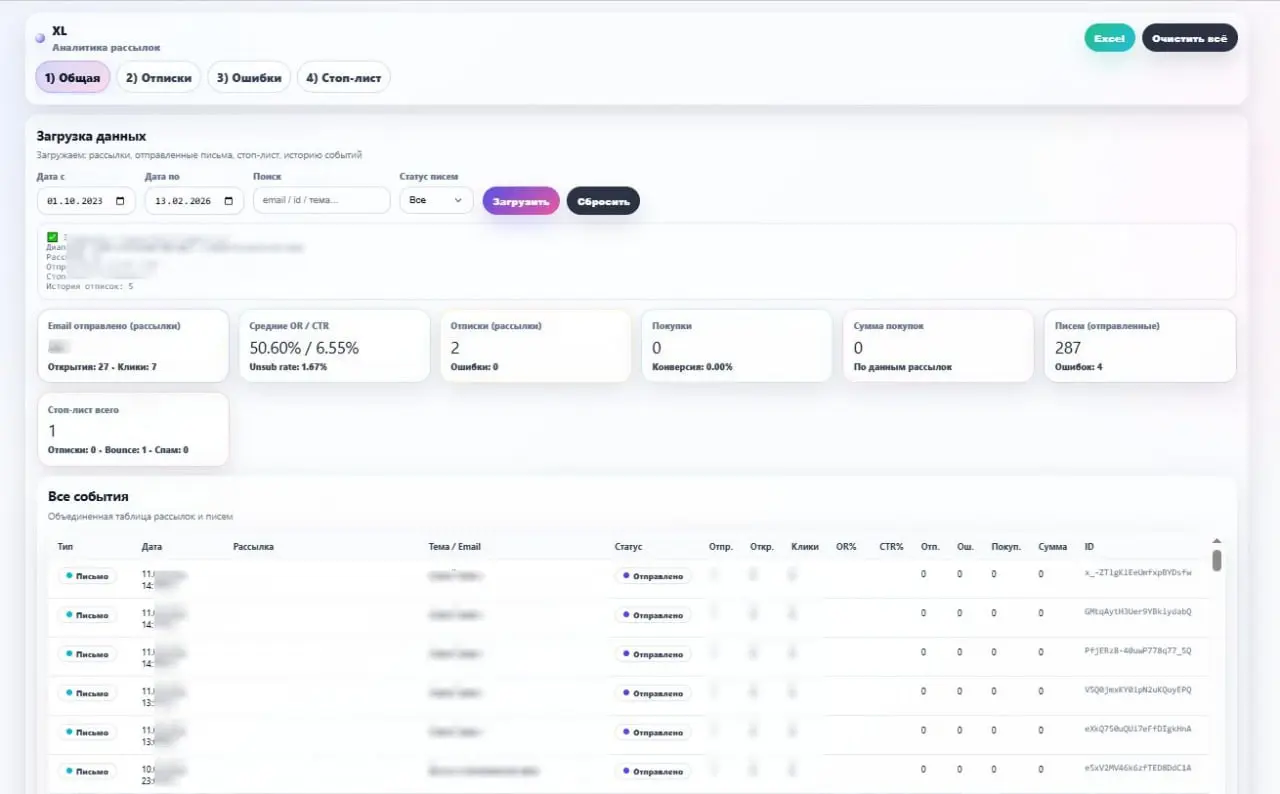Open the '4) Стоп-лист' tab

pyautogui.click(x=343, y=77)
